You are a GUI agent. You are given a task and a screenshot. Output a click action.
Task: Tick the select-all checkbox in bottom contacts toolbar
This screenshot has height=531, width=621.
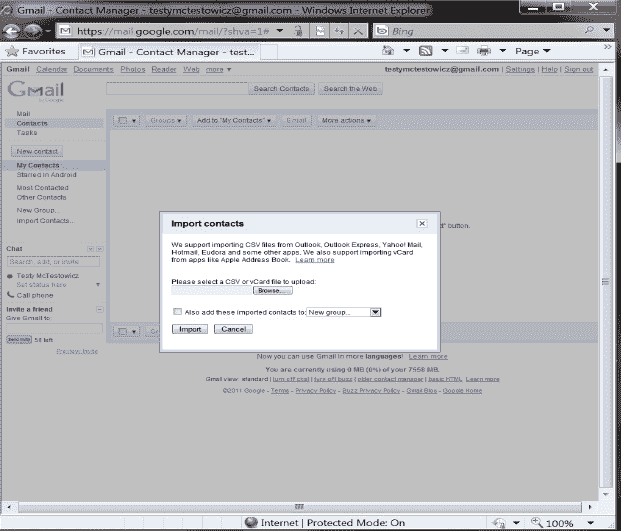[x=123, y=331]
